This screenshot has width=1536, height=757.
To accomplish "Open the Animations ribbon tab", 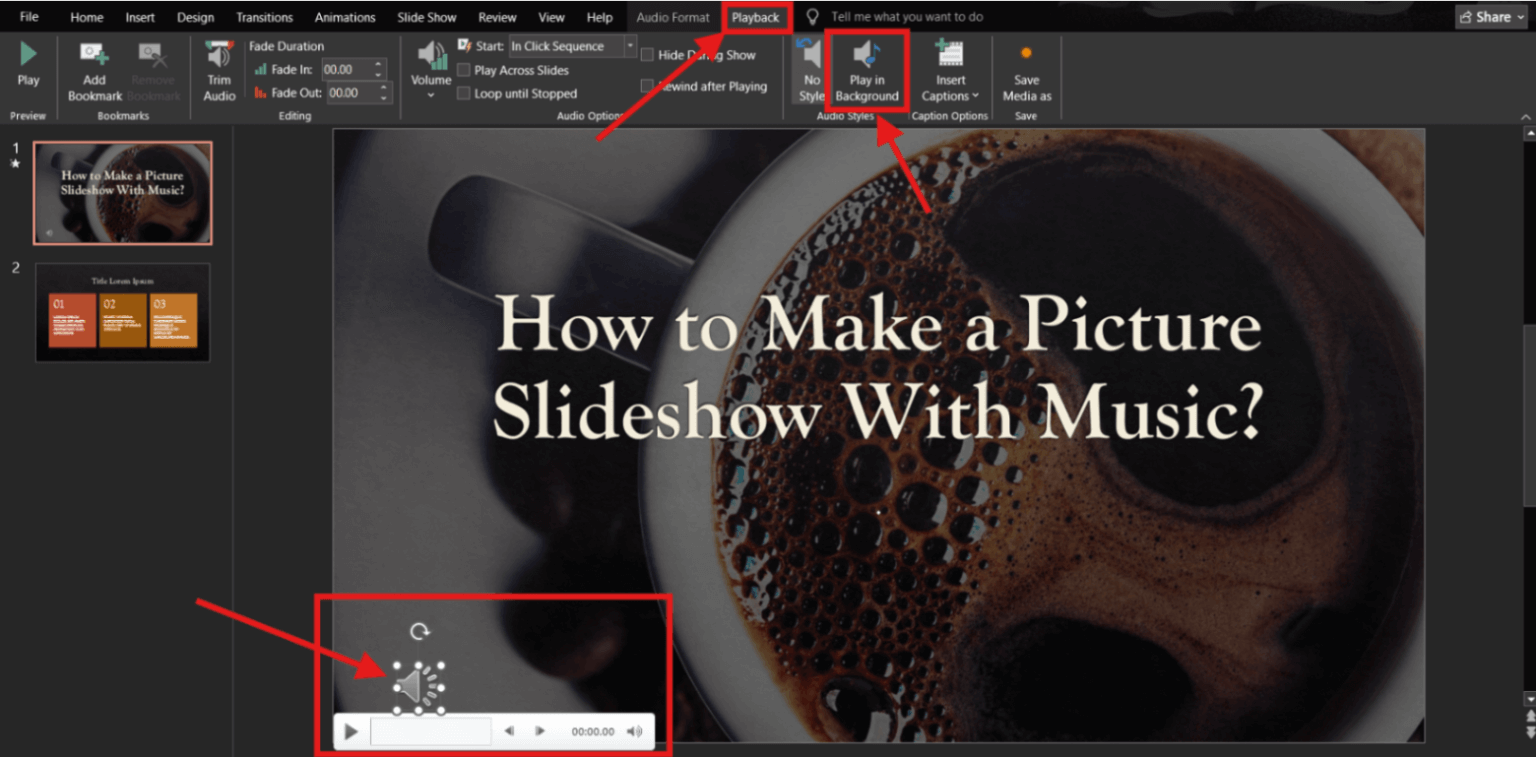I will (x=344, y=16).
